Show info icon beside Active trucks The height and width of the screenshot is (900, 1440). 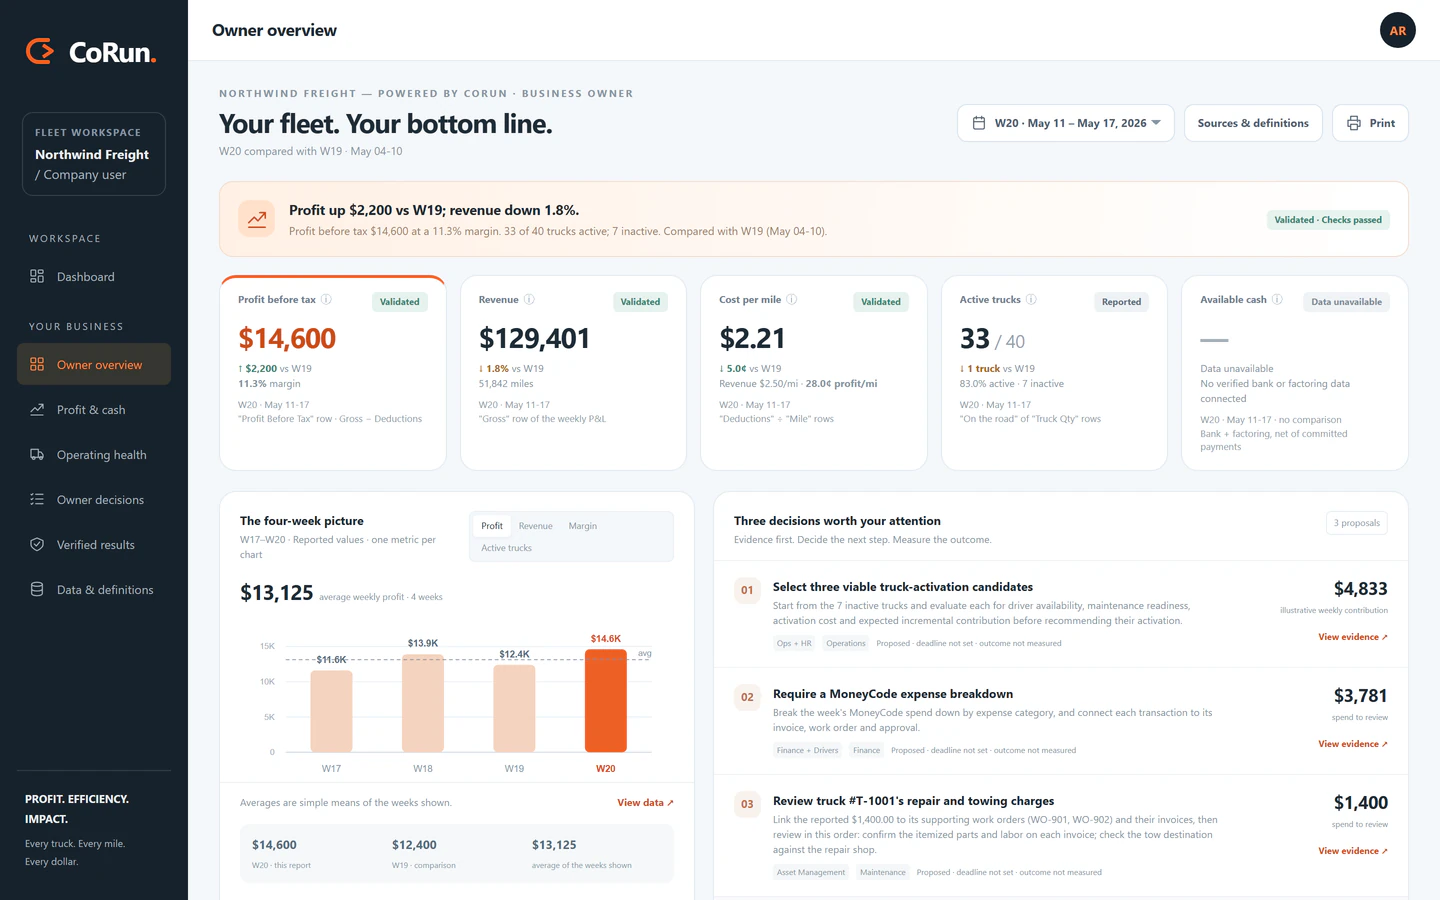(1031, 299)
